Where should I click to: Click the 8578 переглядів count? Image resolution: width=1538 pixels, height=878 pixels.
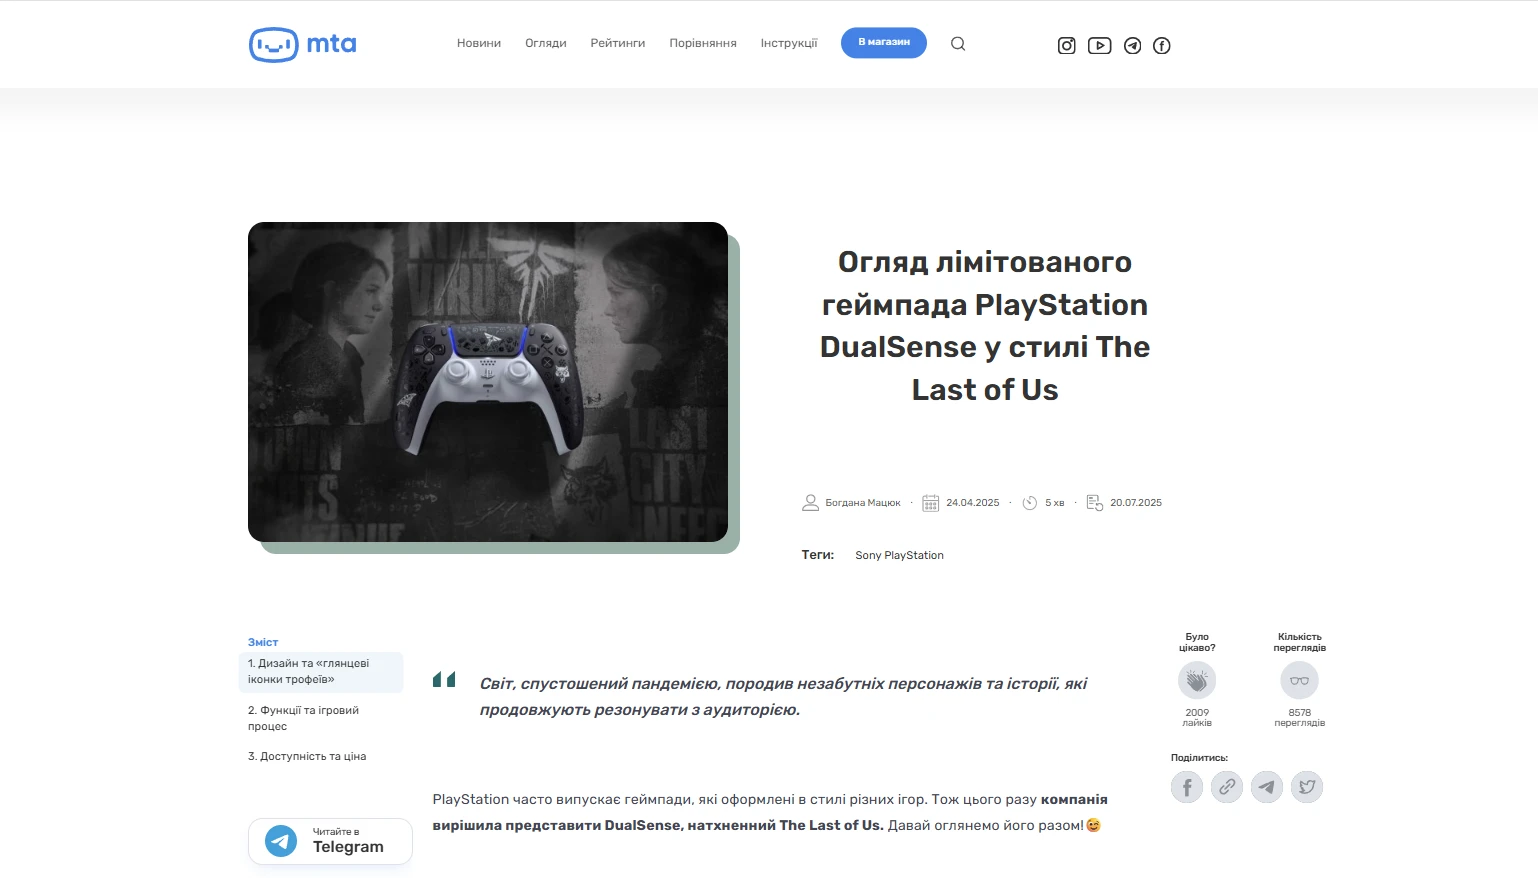(1300, 718)
